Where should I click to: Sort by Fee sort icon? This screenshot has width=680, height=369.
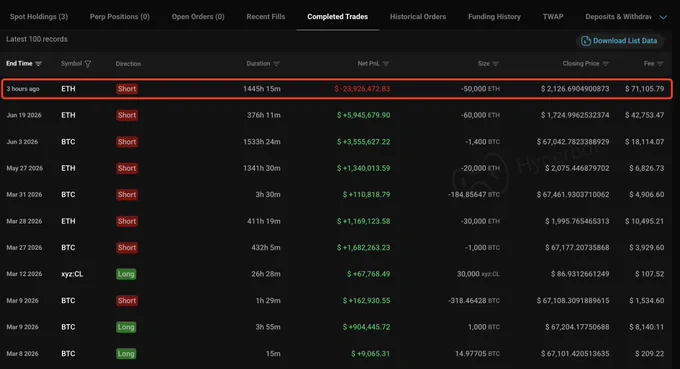click(660, 64)
